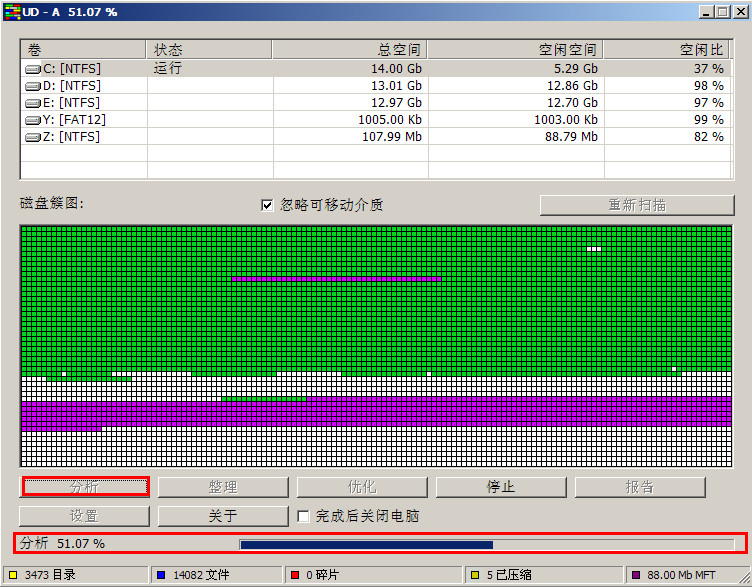Click the 12.70 Gb free space cell
This screenshot has width=752, height=587.
tap(573, 103)
